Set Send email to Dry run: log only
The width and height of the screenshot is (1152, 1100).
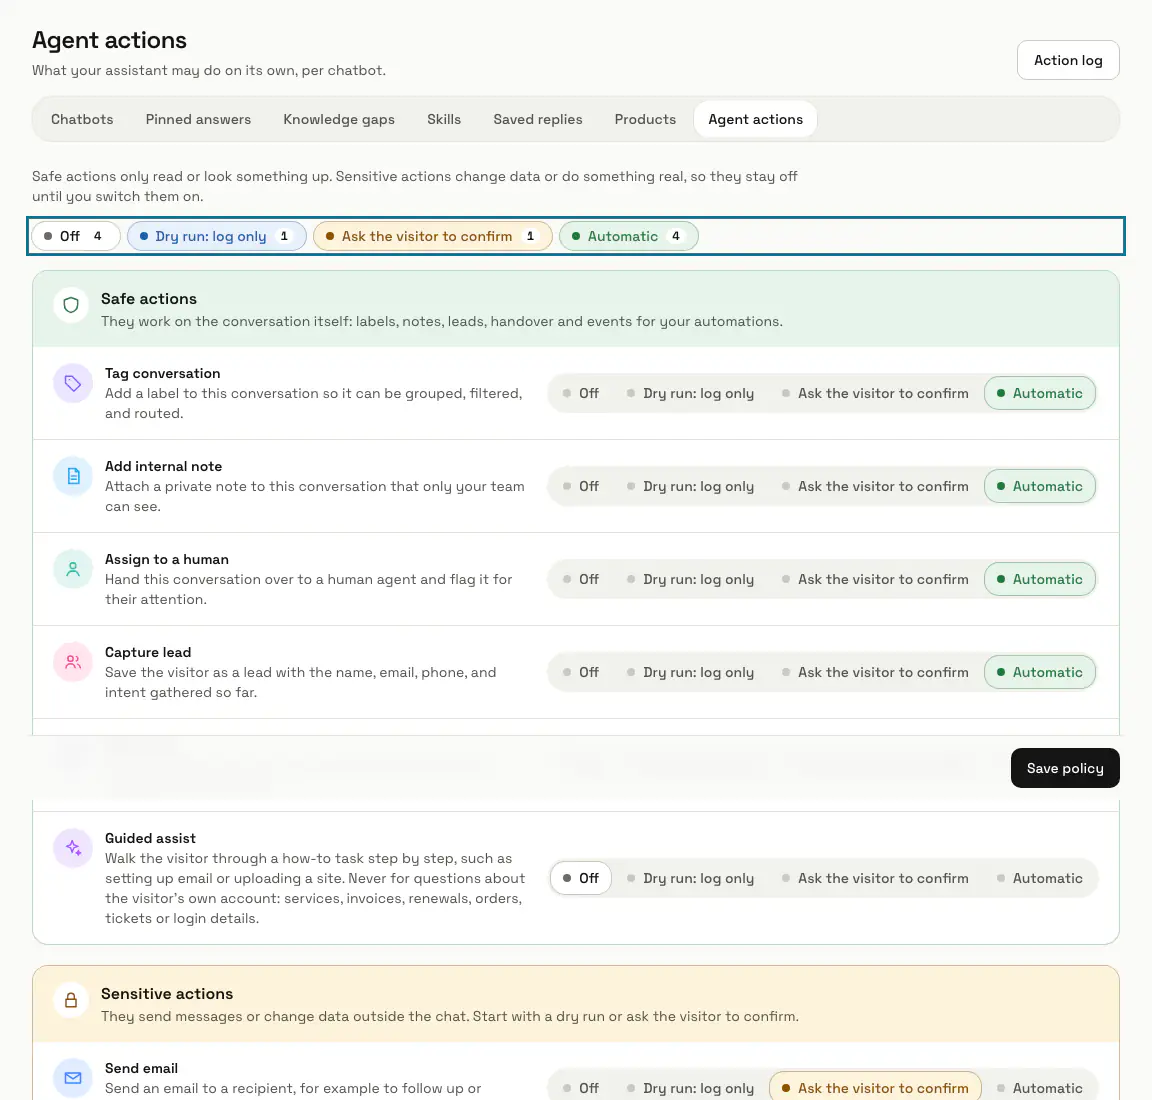click(x=691, y=1088)
